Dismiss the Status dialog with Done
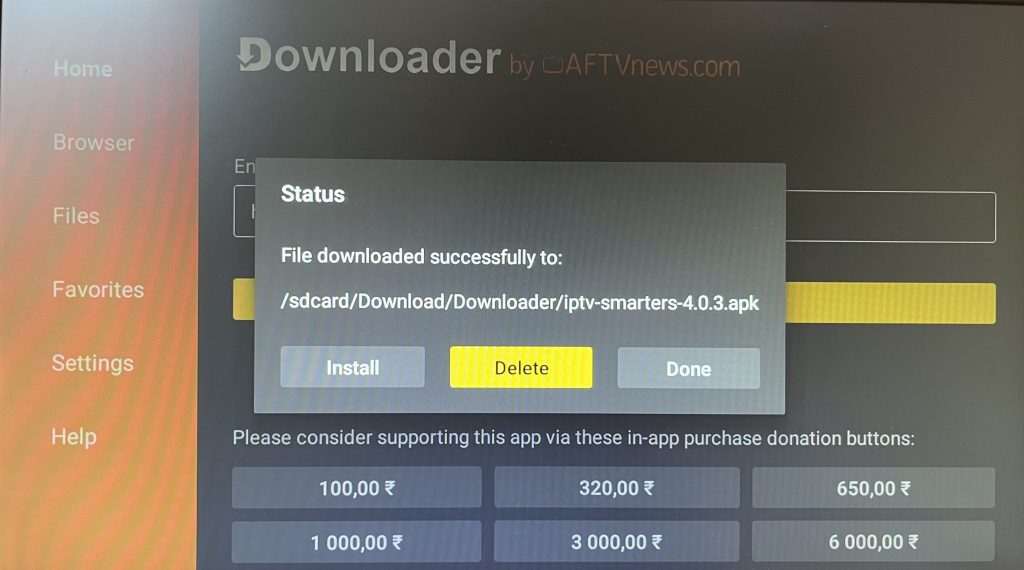The width and height of the screenshot is (1024, 570). coord(688,368)
